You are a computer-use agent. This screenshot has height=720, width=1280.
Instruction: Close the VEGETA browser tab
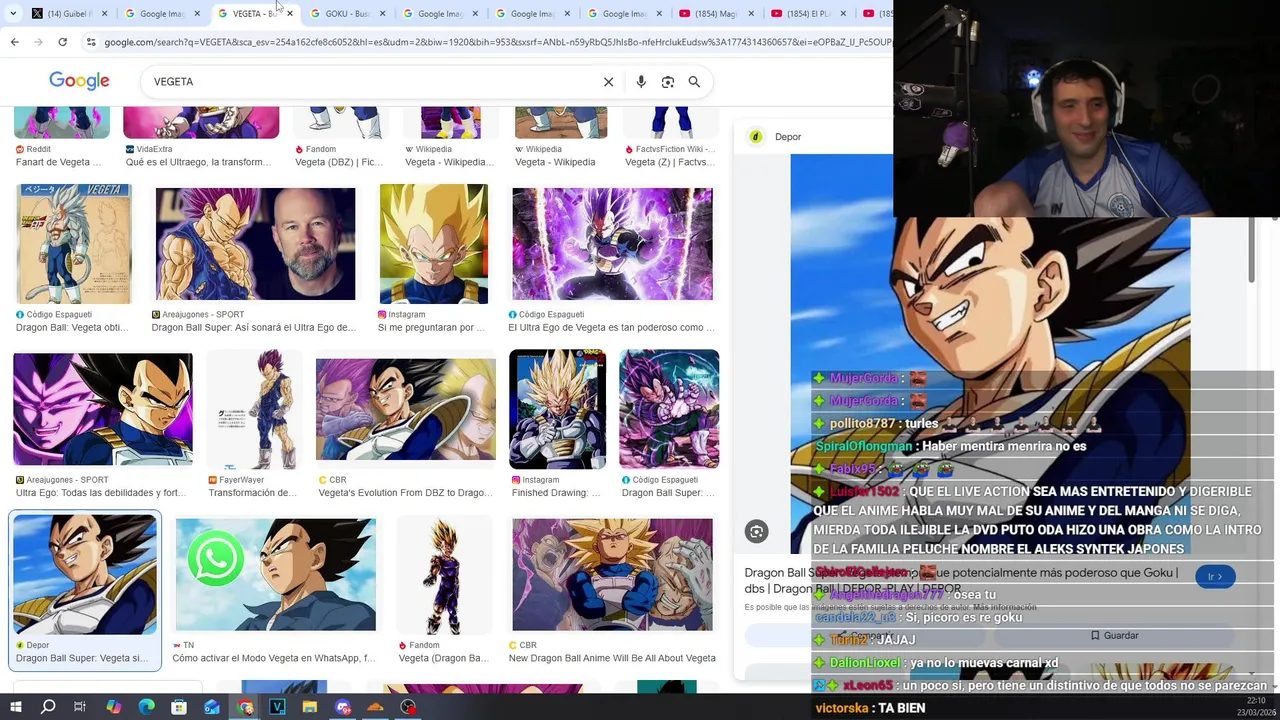290,14
